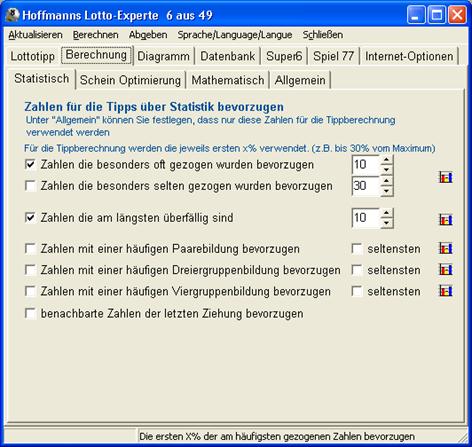Enable 'benachbarte Zahlen der letzten Ziehung' option
This screenshot has height=447, width=472.
point(30,313)
